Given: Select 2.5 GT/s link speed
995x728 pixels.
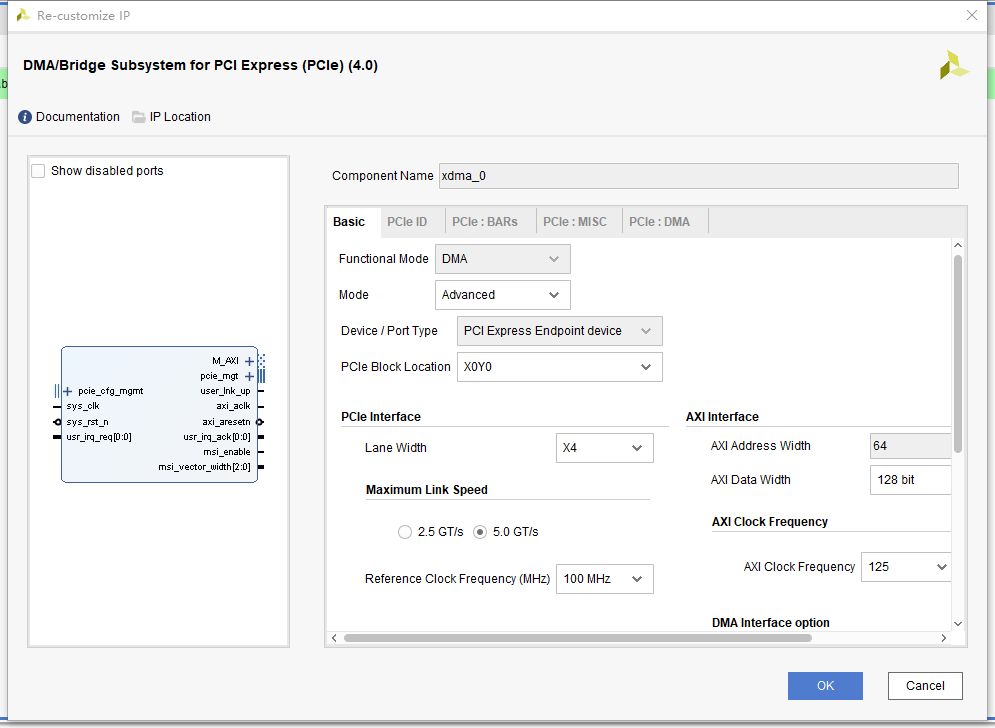Looking at the screenshot, I should pyautogui.click(x=405, y=532).
